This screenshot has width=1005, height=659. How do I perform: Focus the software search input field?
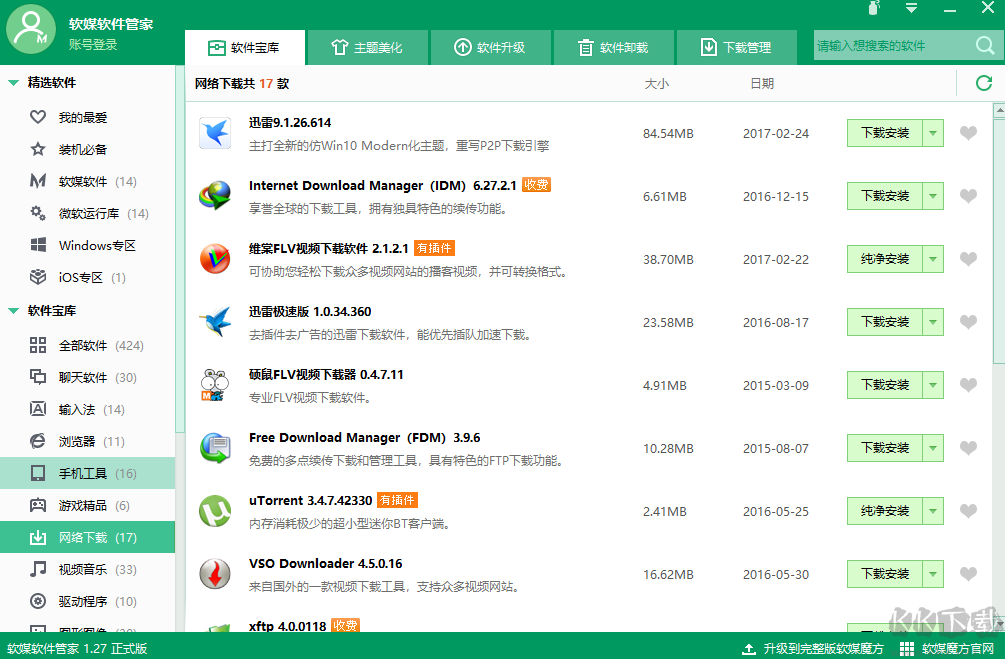coord(891,46)
